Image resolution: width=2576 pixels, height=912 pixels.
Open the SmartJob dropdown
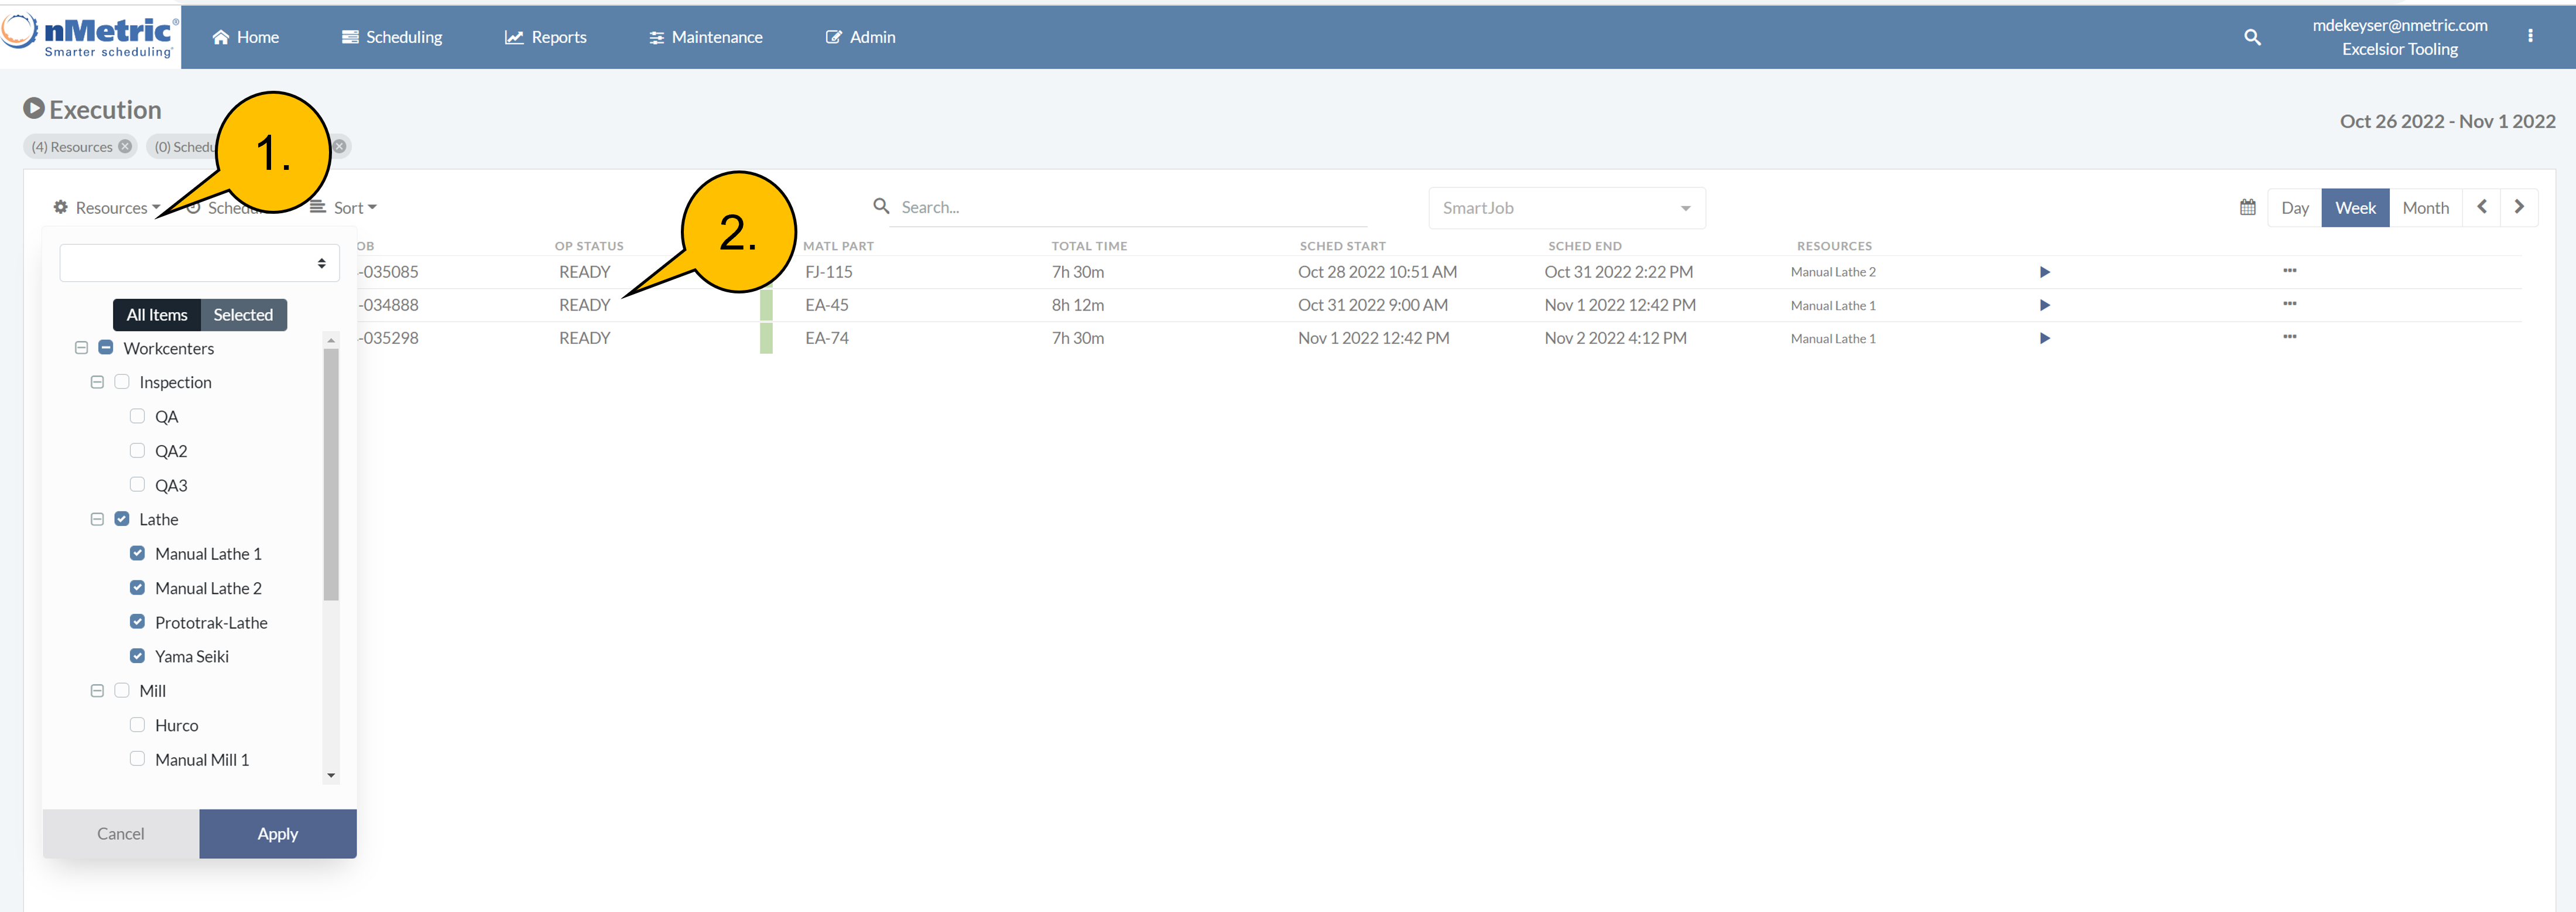(1566, 208)
